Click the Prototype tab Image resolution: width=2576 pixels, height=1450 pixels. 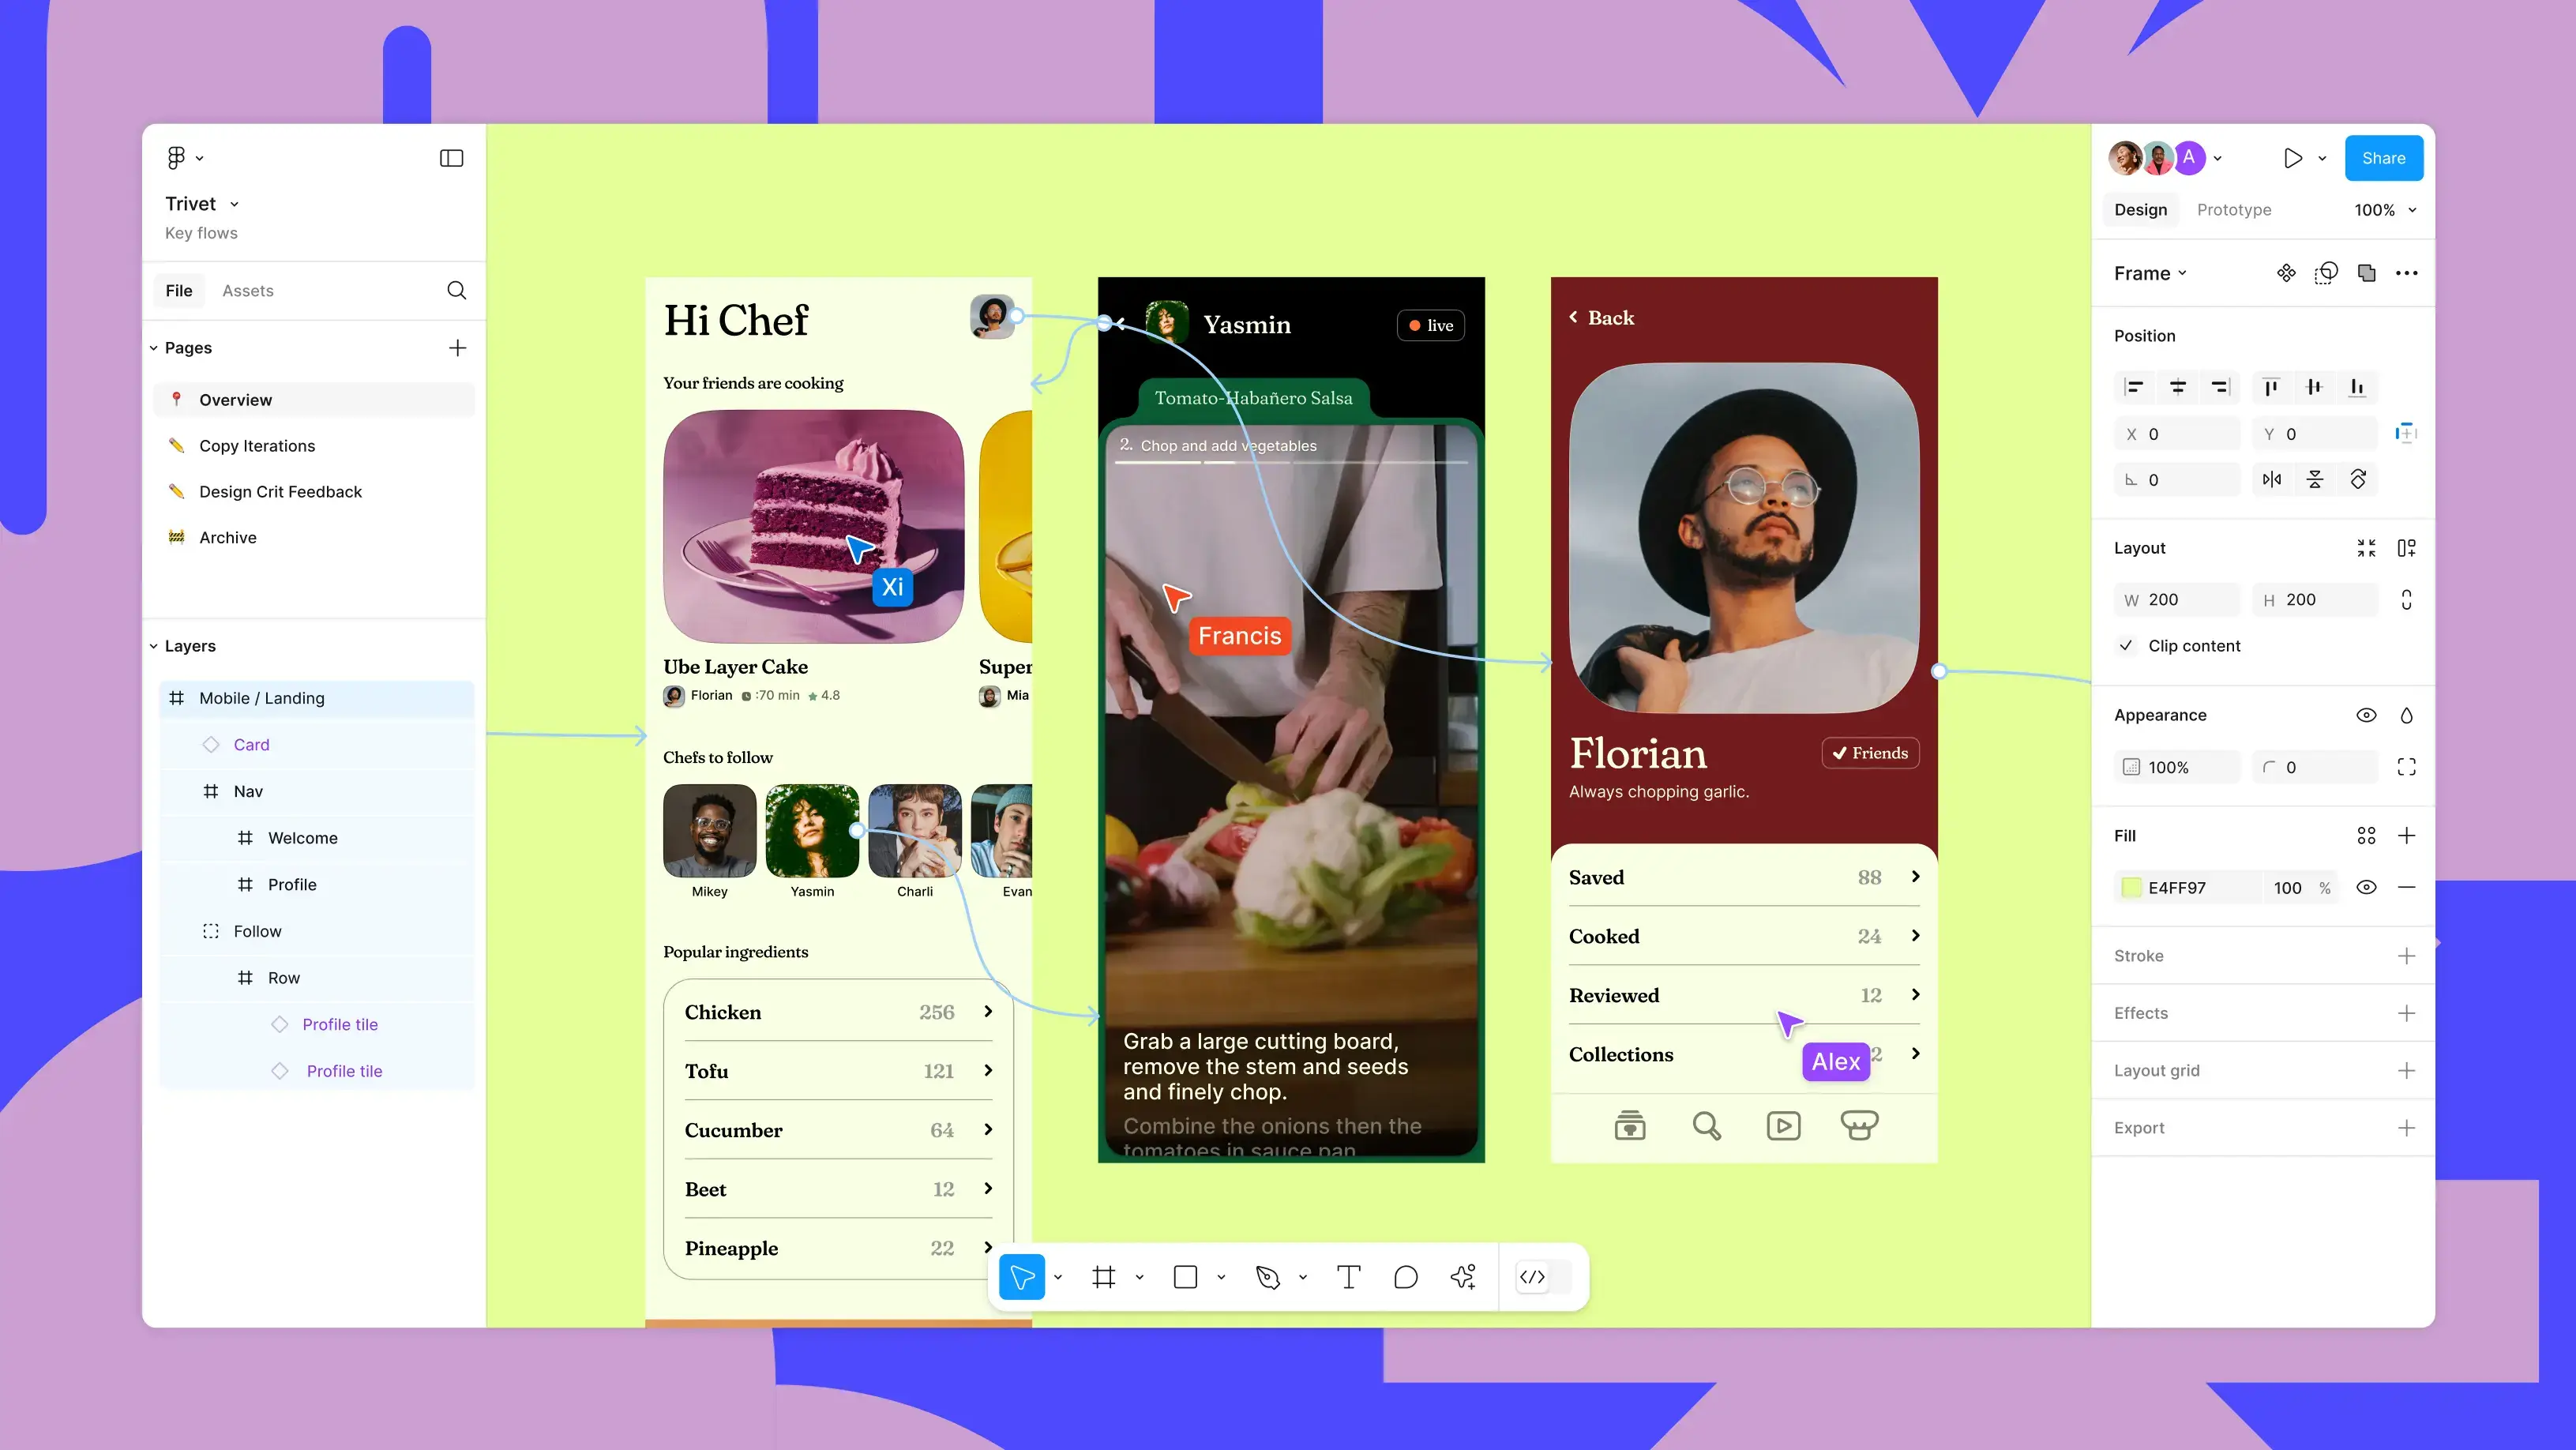coord(2232,208)
